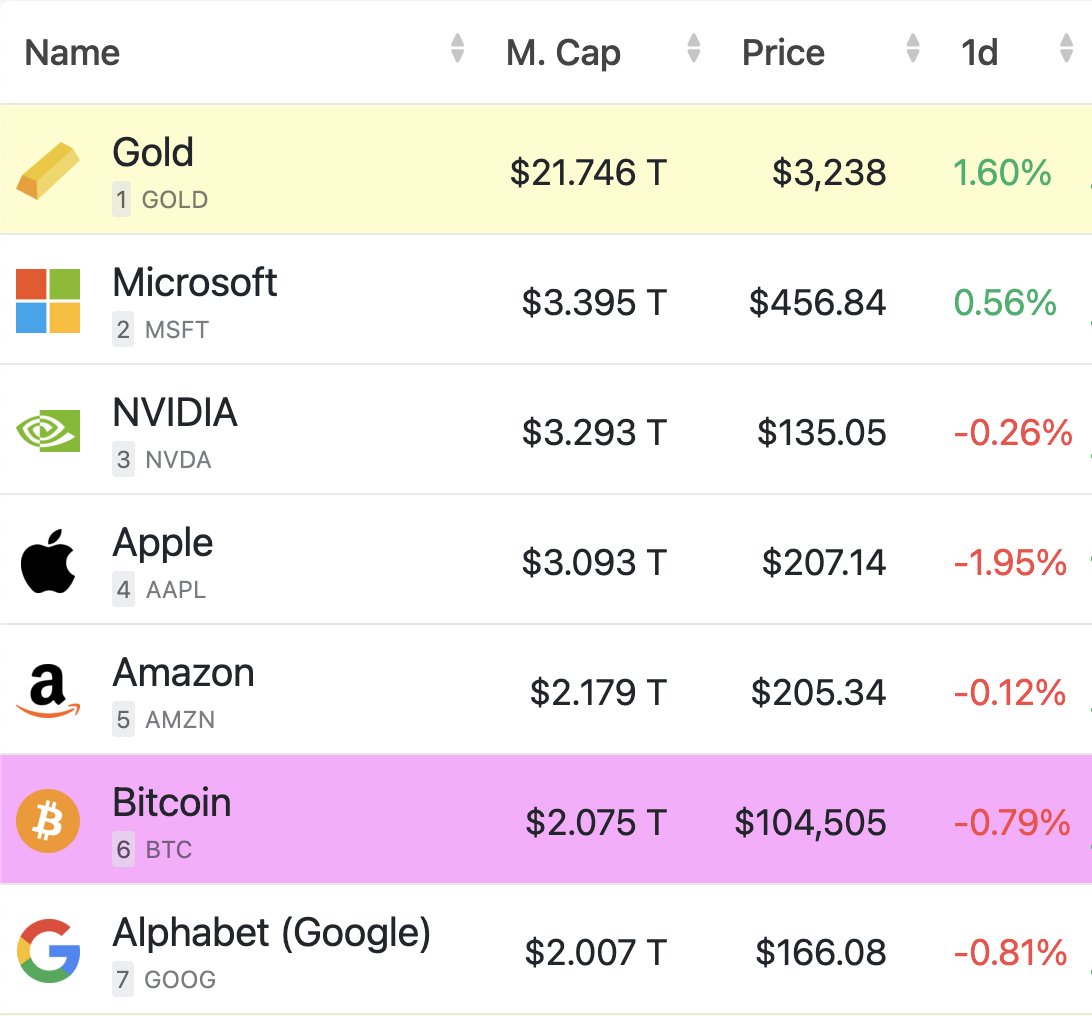Open the Bitcoin name link
Viewport: 1092px width, 1016px height.
pos(172,803)
